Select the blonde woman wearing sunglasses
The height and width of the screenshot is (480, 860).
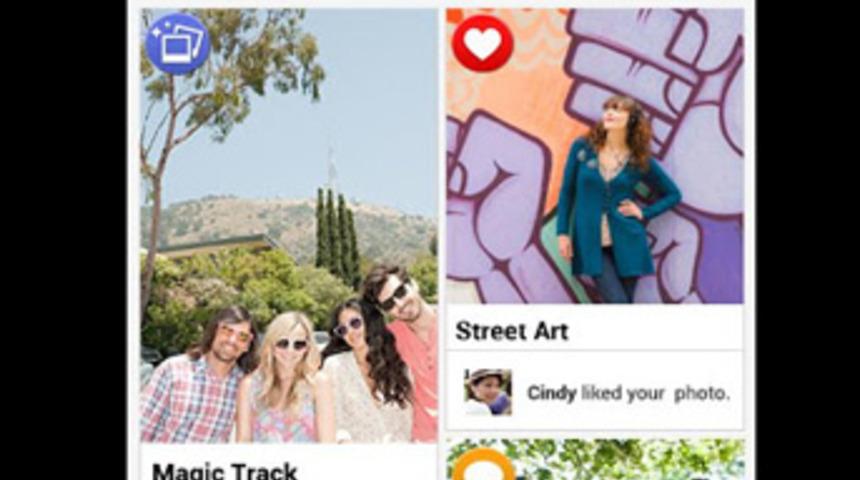point(282,379)
